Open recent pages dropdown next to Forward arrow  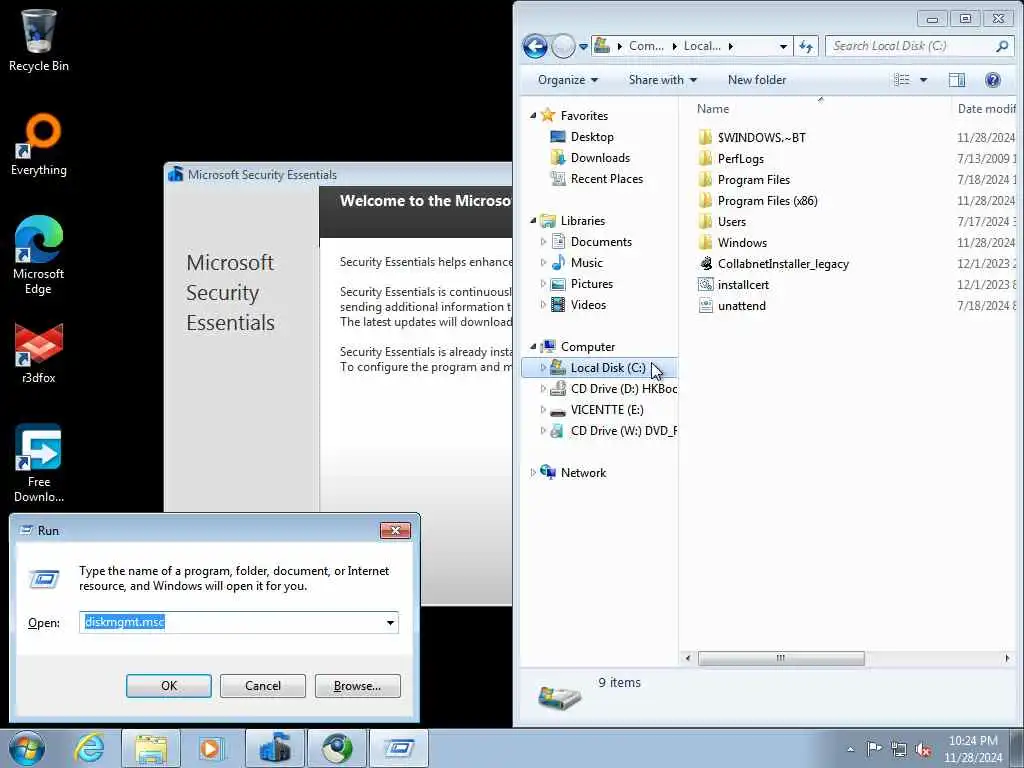pyautogui.click(x=583, y=47)
